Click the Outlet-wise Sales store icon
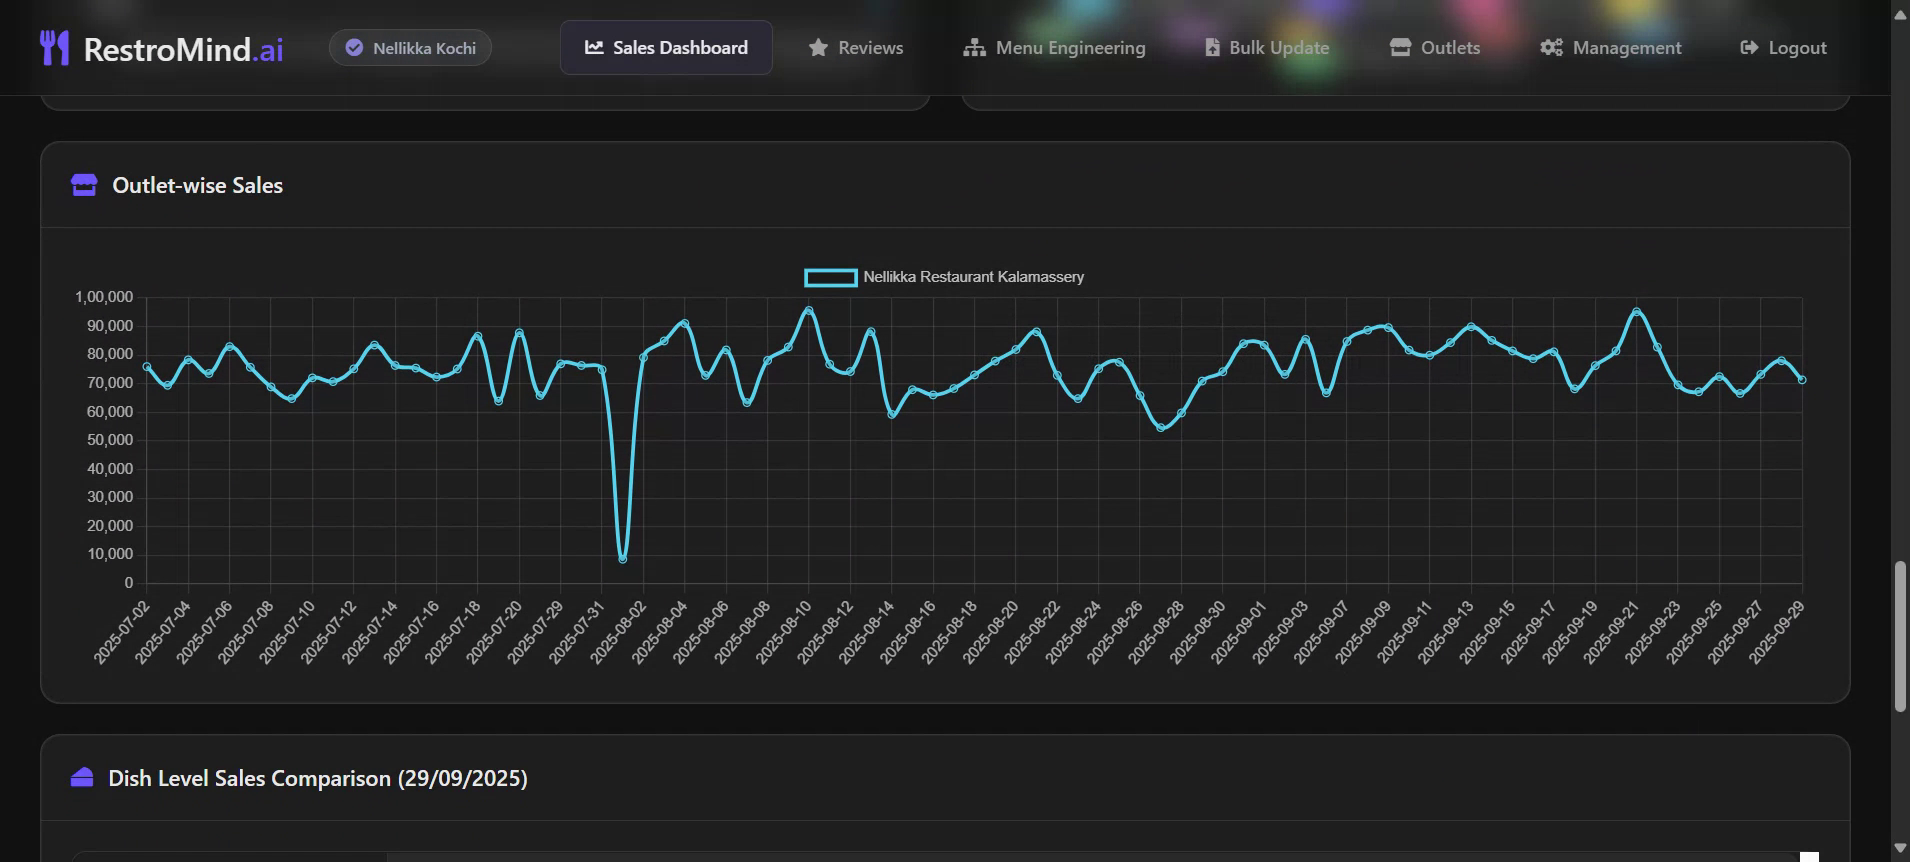 pos(84,185)
